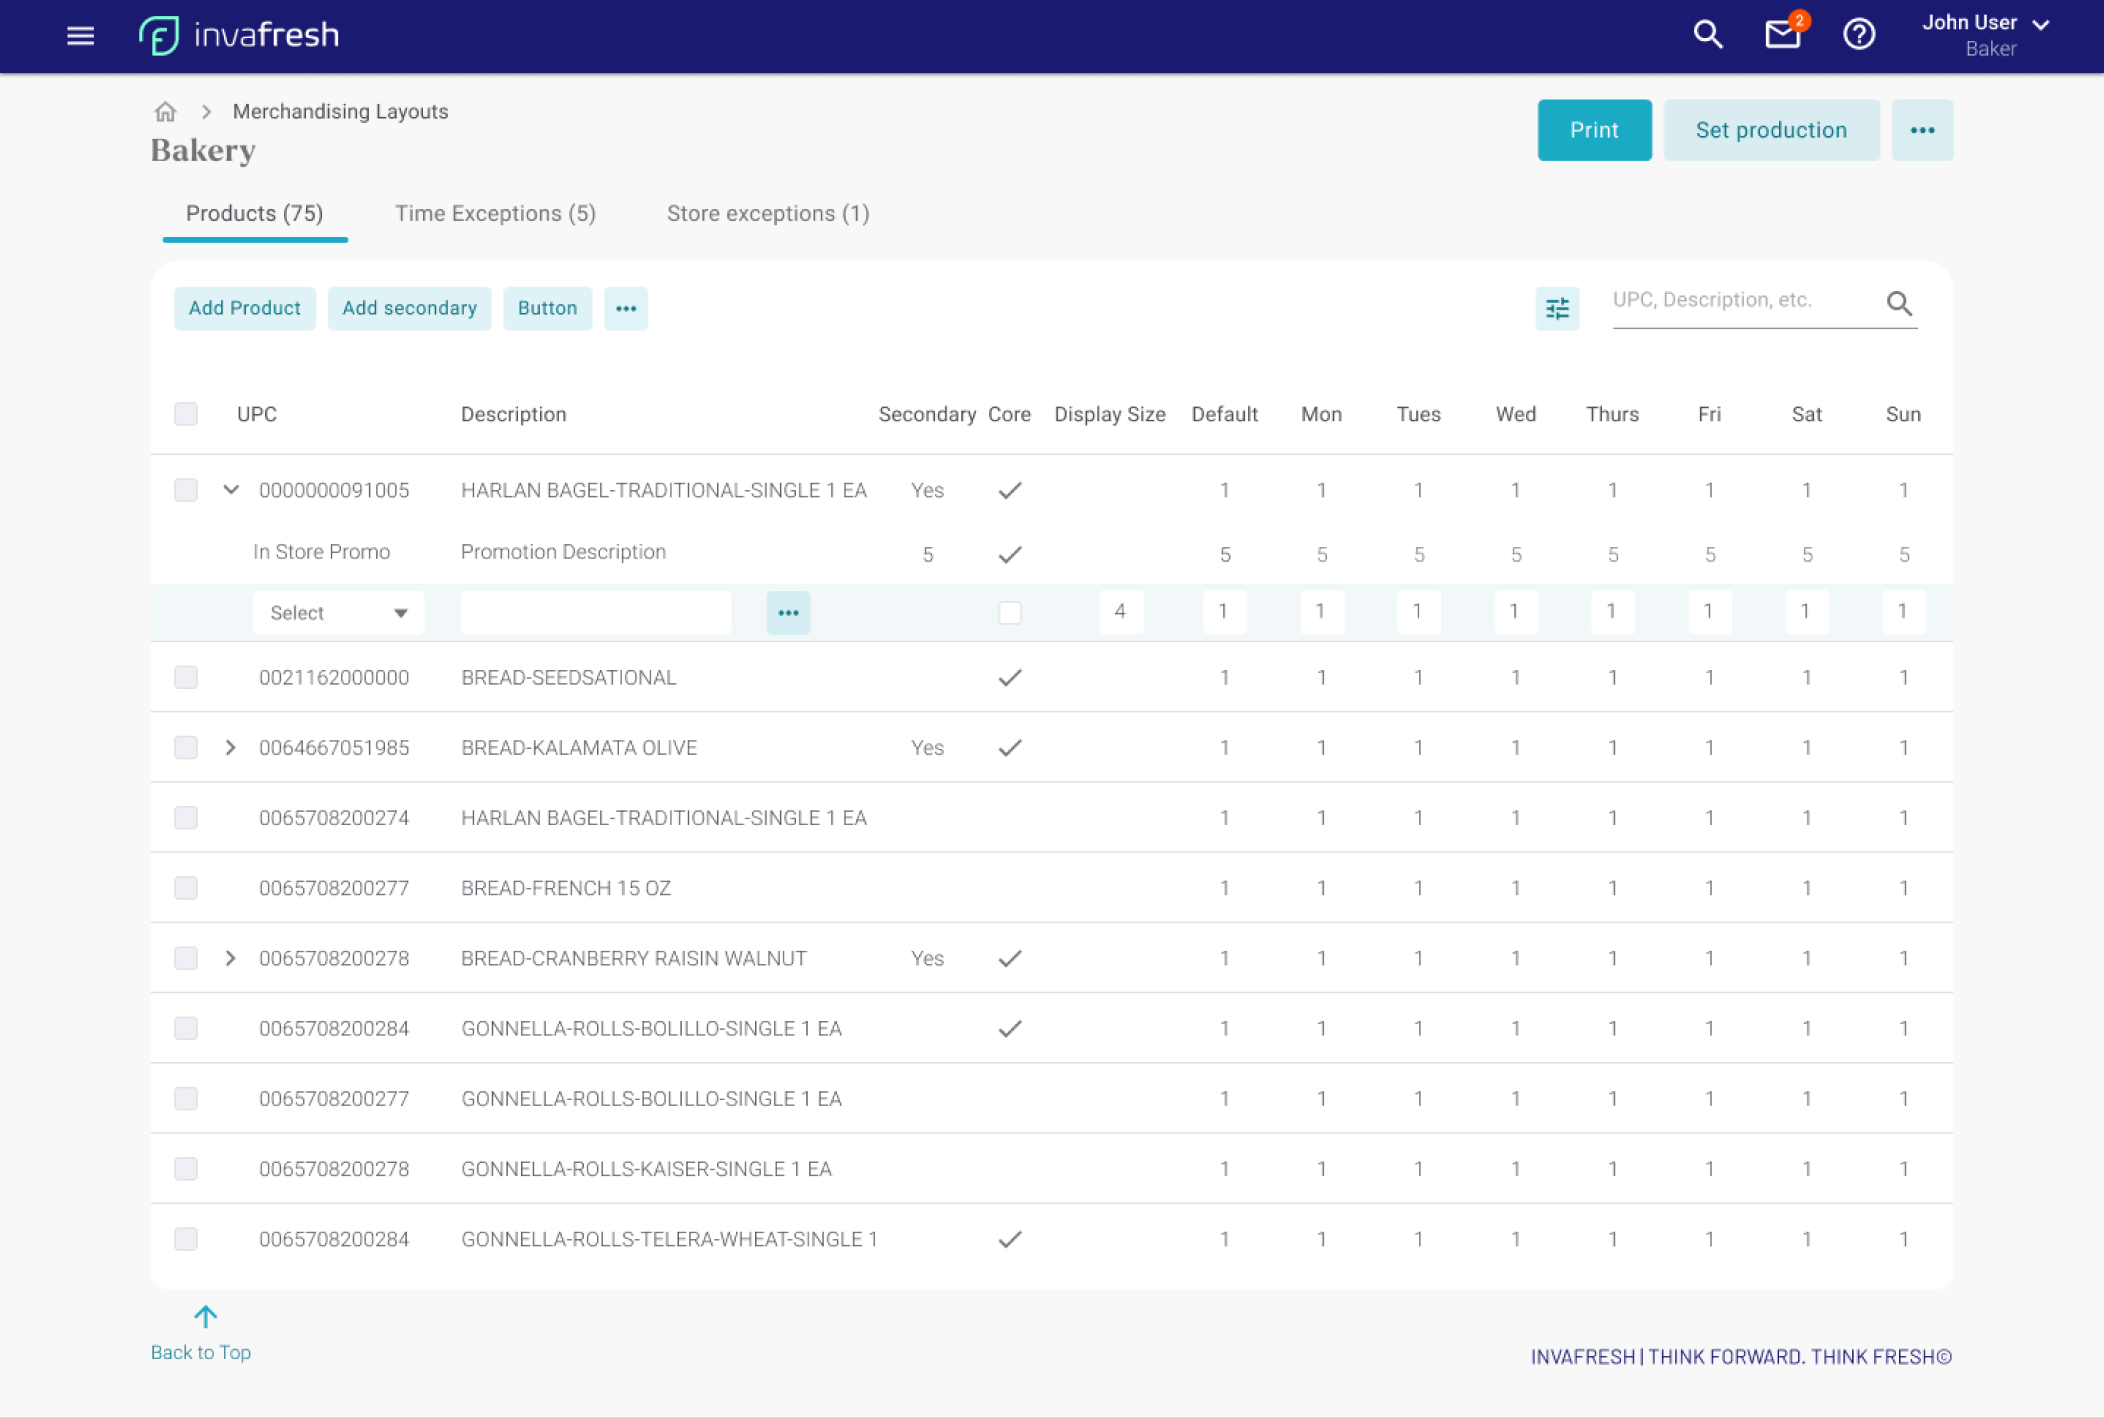This screenshot has width=2104, height=1417.
Task: Click the search icon in header
Action: coord(1708,35)
